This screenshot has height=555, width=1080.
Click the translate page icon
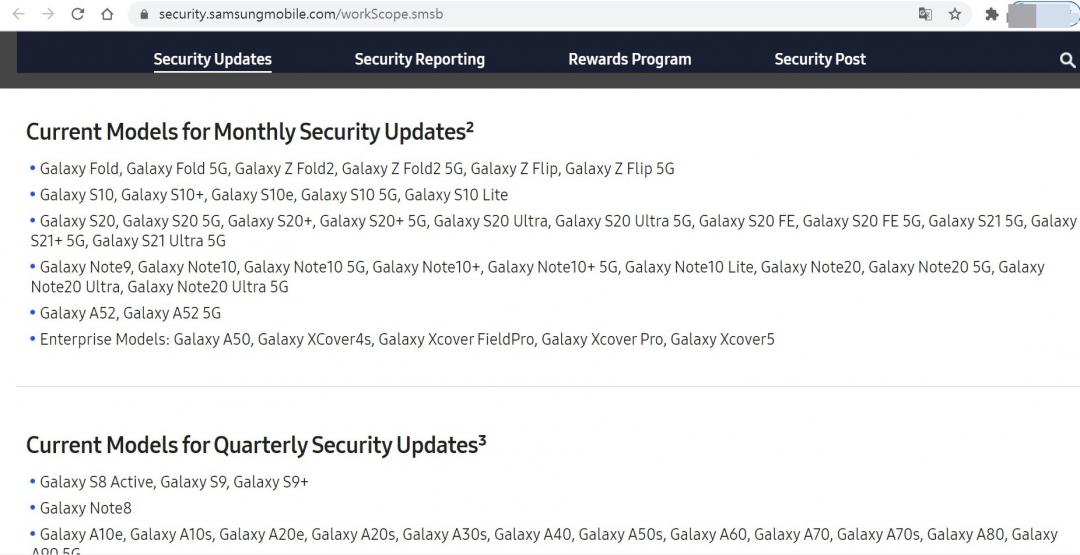click(926, 14)
